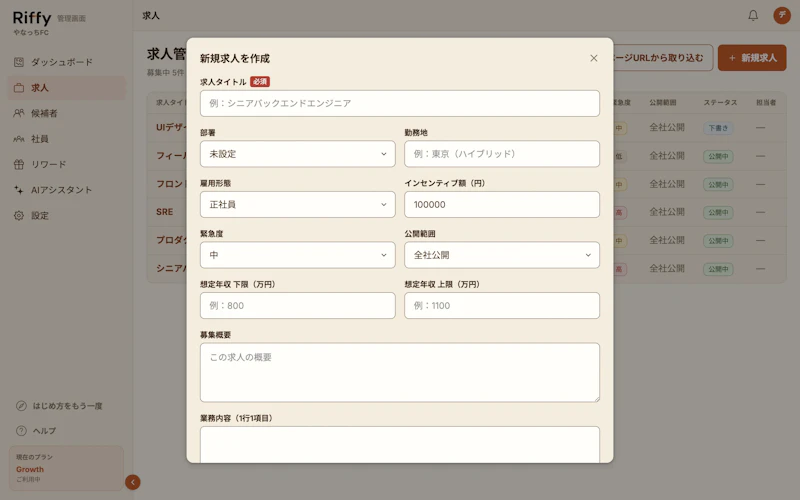Open 候補者 in the sidebar menu
800x500 pixels.
pos(66,113)
